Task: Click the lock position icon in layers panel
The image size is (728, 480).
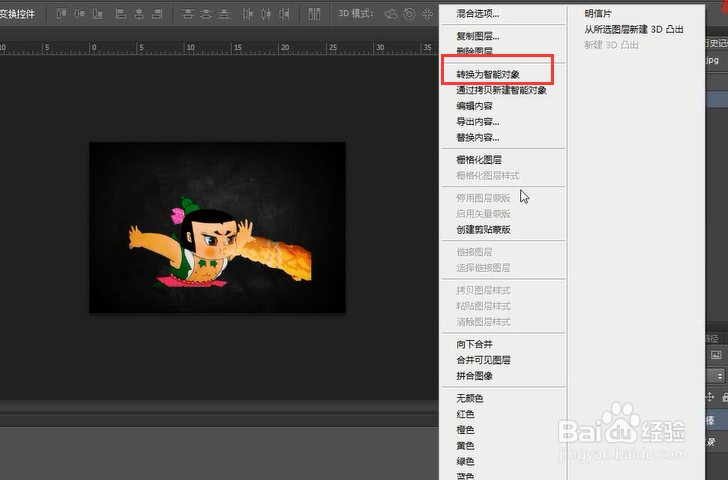Action: click(x=710, y=397)
